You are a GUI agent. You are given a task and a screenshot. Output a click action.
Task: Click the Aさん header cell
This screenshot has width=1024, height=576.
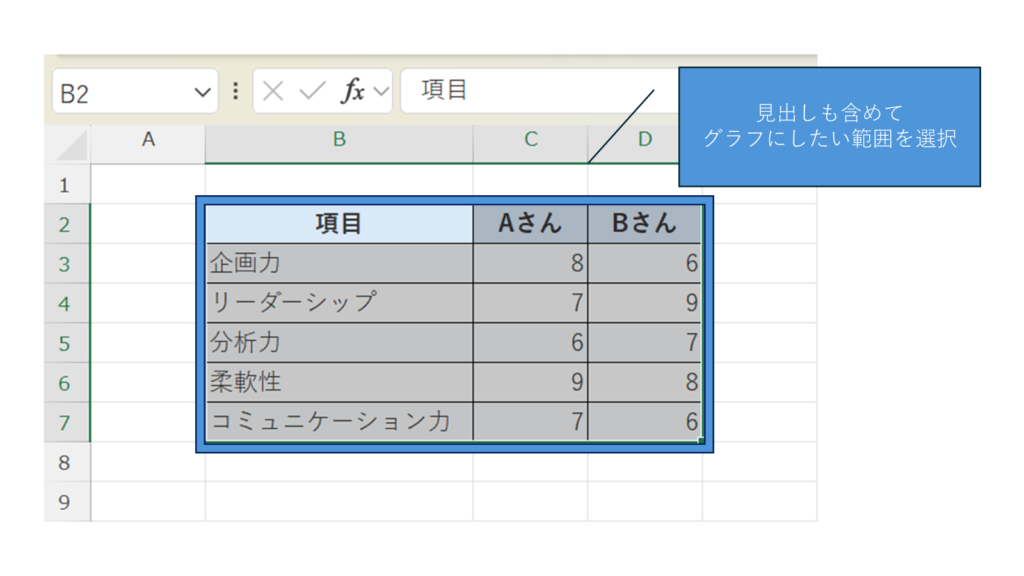coord(530,224)
